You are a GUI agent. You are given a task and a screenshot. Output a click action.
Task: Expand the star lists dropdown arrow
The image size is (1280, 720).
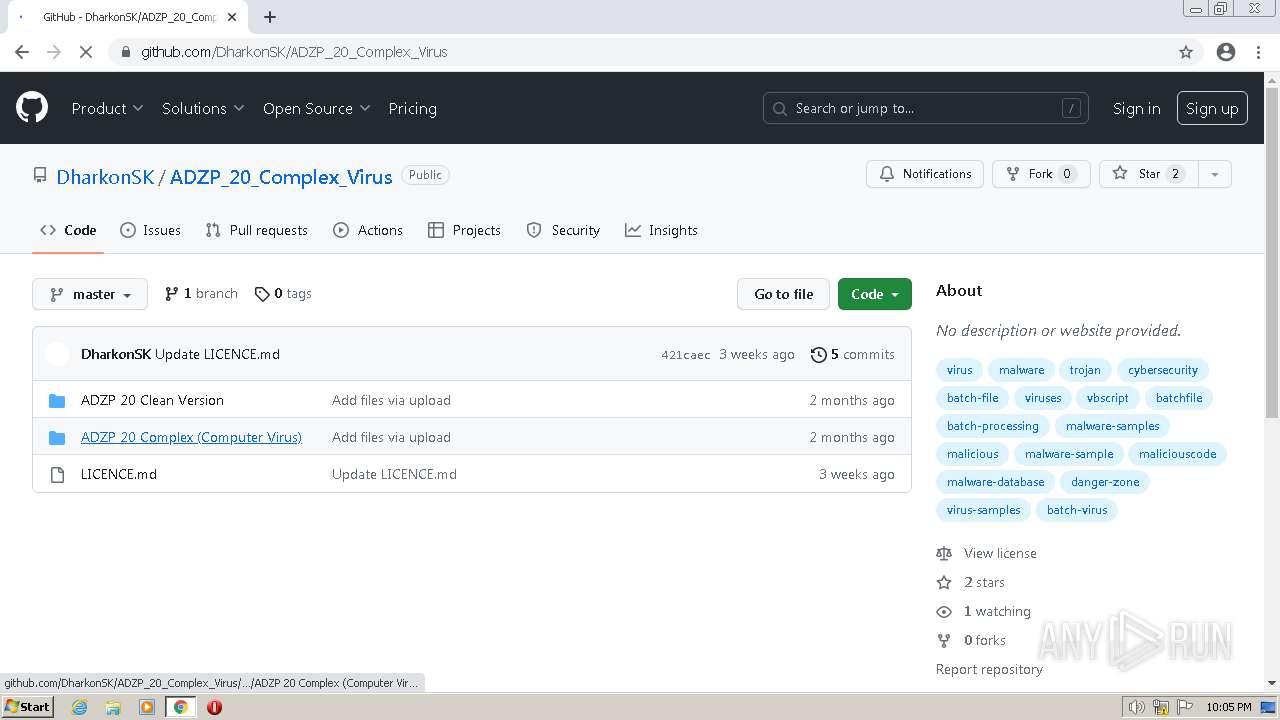pos(1214,174)
